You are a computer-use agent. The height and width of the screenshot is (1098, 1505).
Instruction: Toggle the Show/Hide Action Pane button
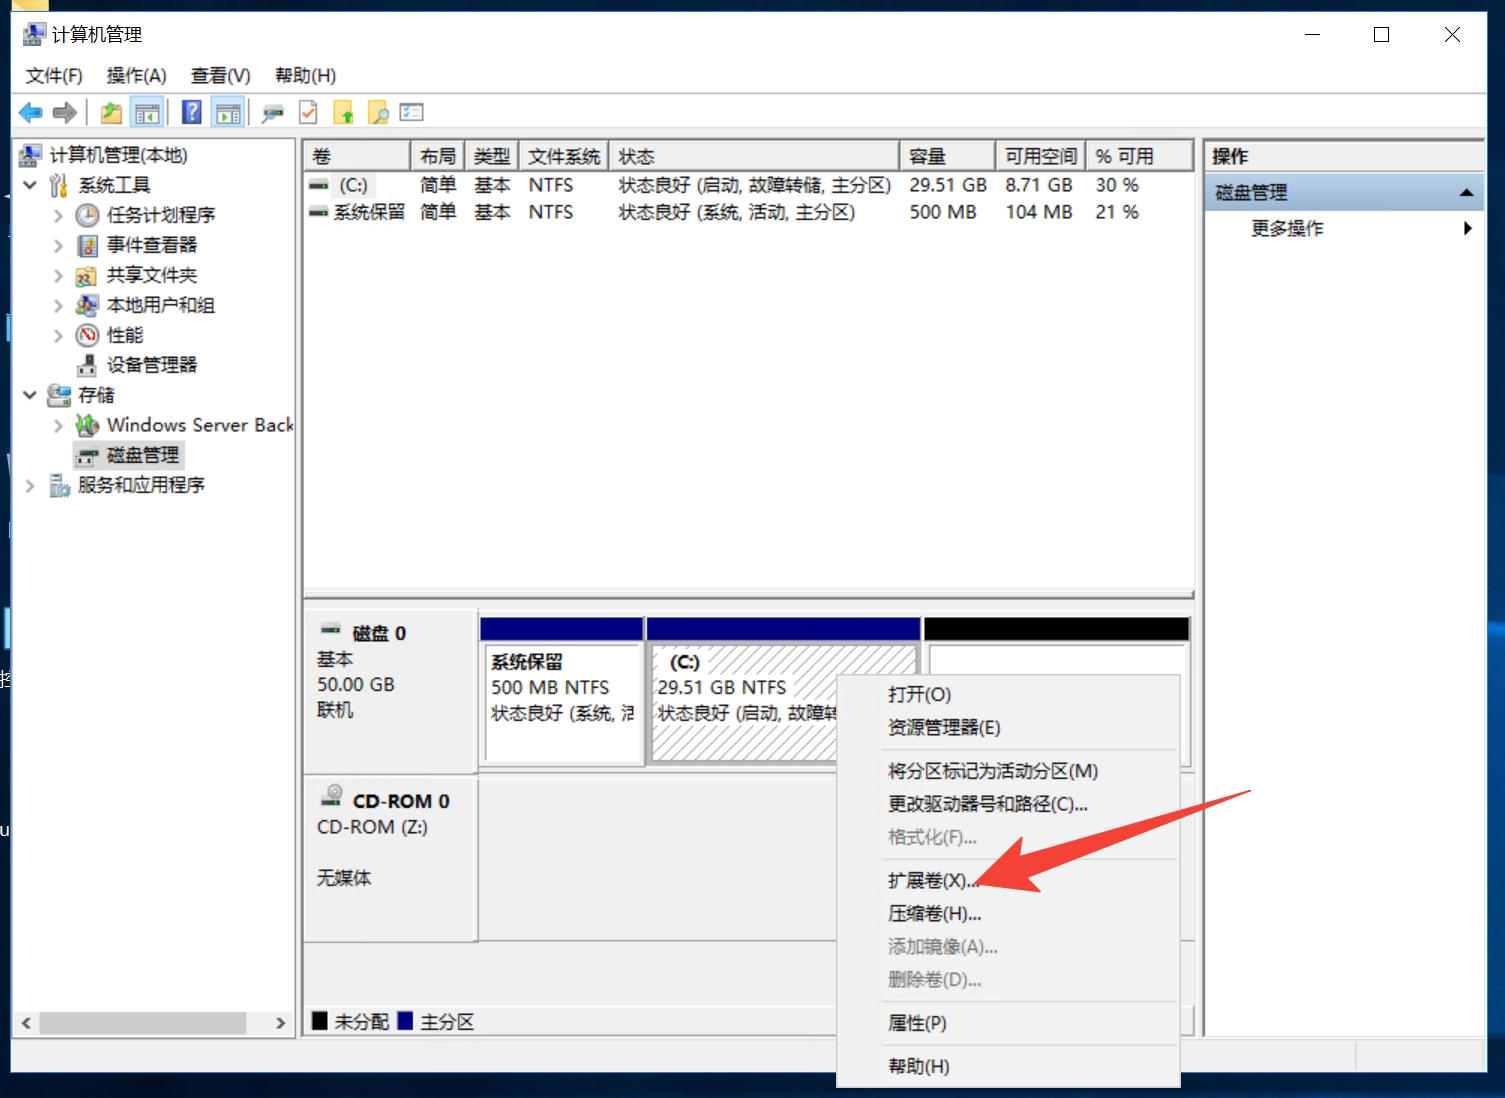coord(228,113)
